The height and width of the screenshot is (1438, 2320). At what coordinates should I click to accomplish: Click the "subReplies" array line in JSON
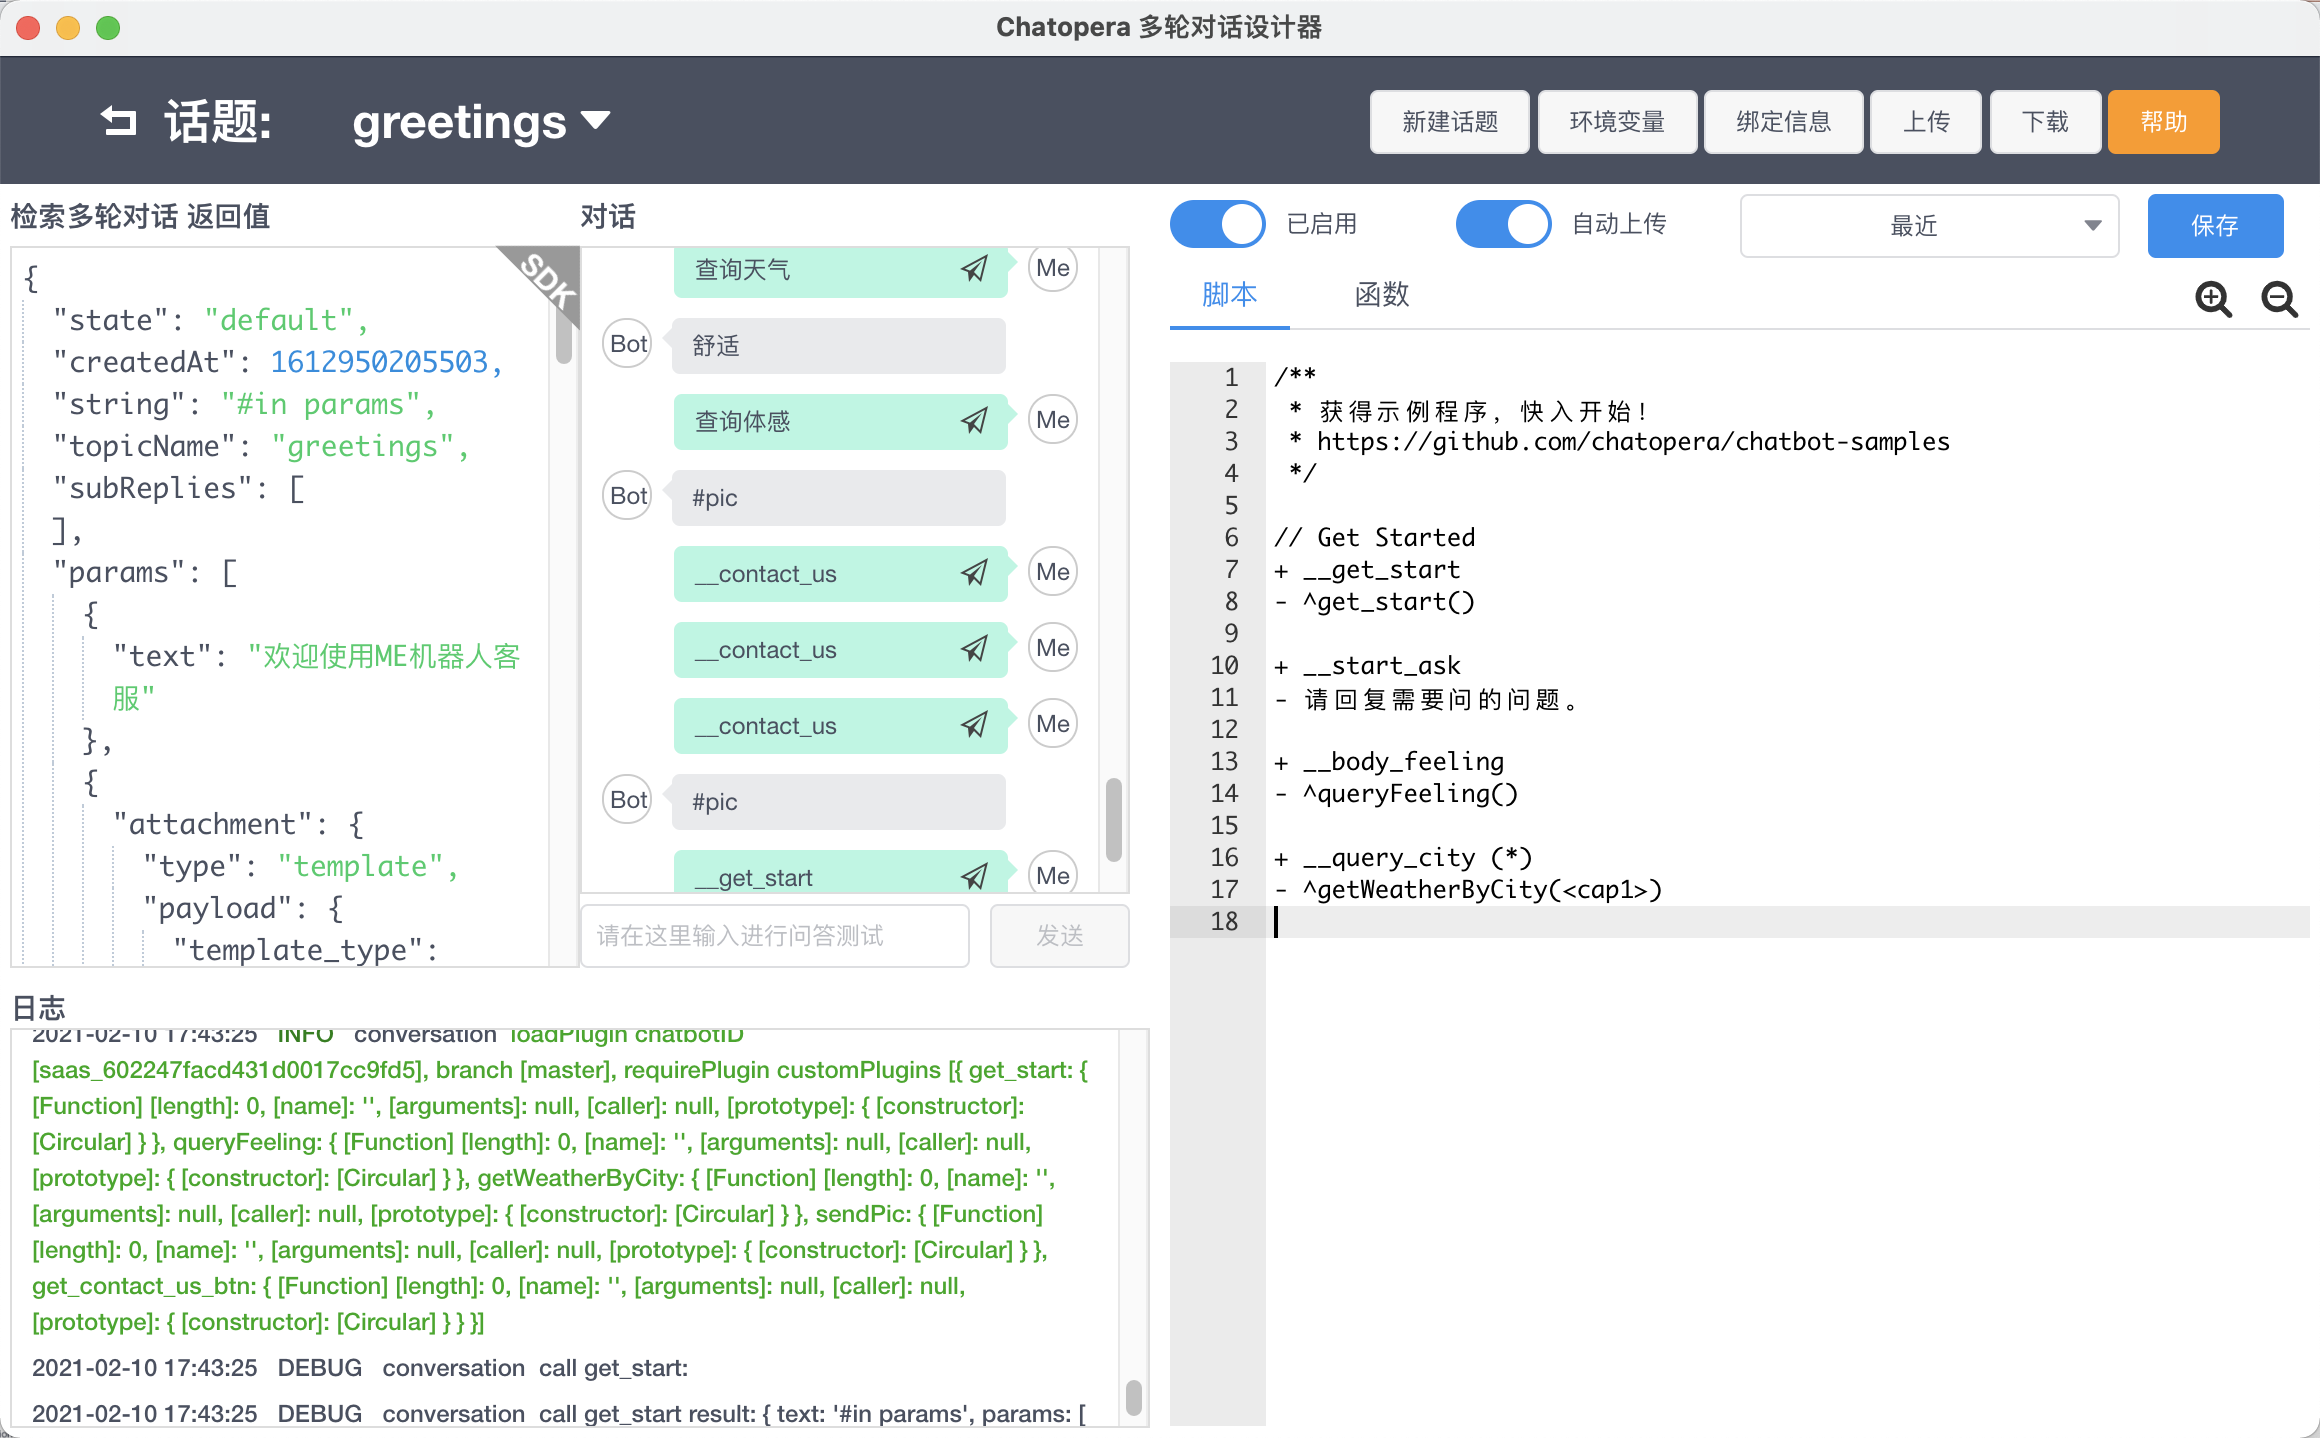click(178, 488)
